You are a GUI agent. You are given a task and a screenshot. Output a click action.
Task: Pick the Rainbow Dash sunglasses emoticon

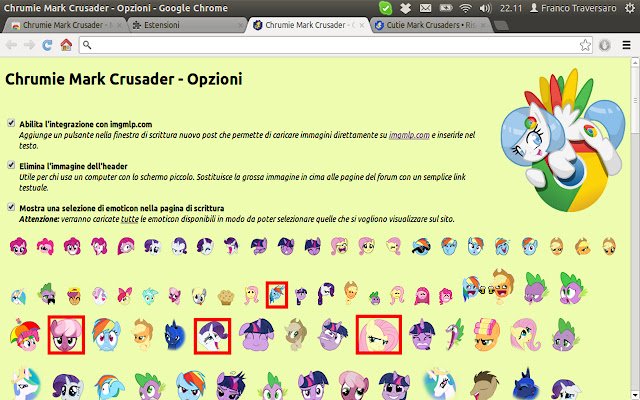tap(421, 246)
